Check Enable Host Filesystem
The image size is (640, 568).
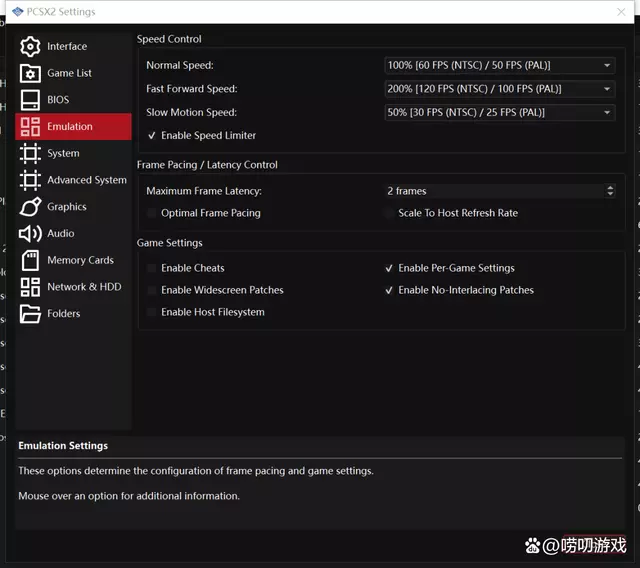(152, 312)
